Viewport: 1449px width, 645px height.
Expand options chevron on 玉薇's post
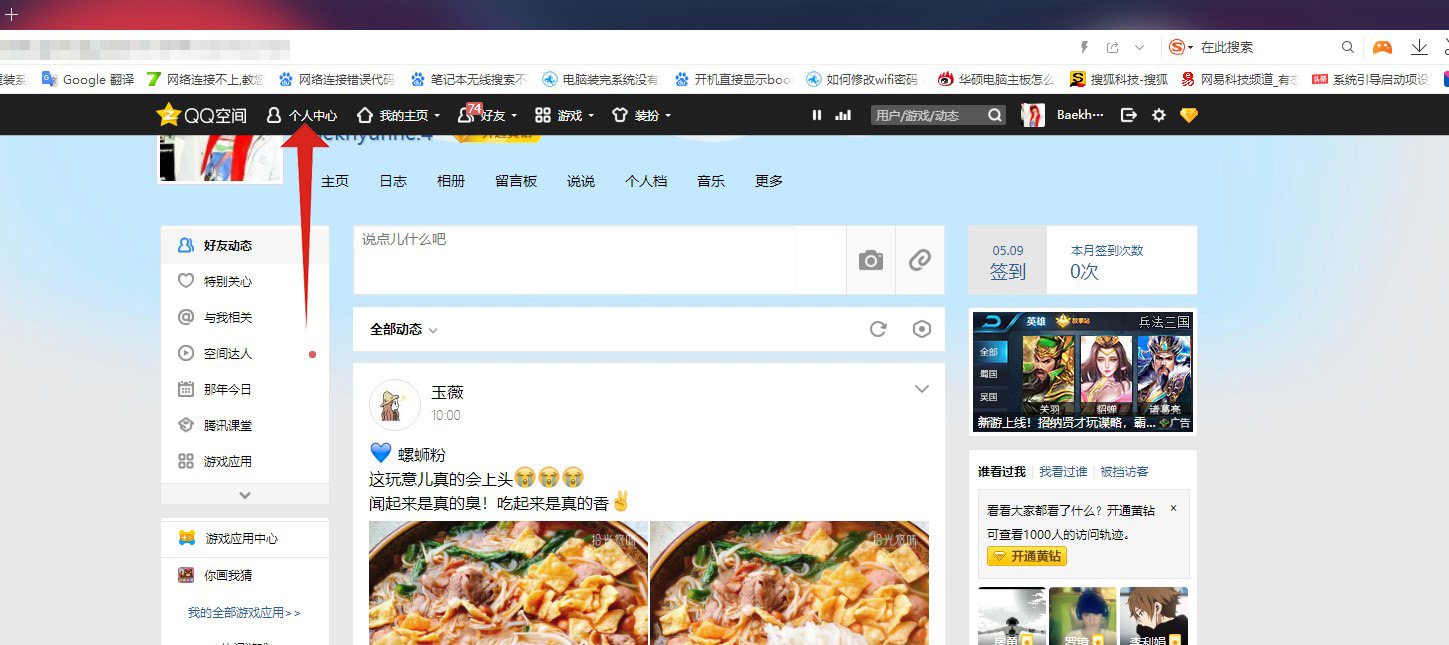click(922, 389)
